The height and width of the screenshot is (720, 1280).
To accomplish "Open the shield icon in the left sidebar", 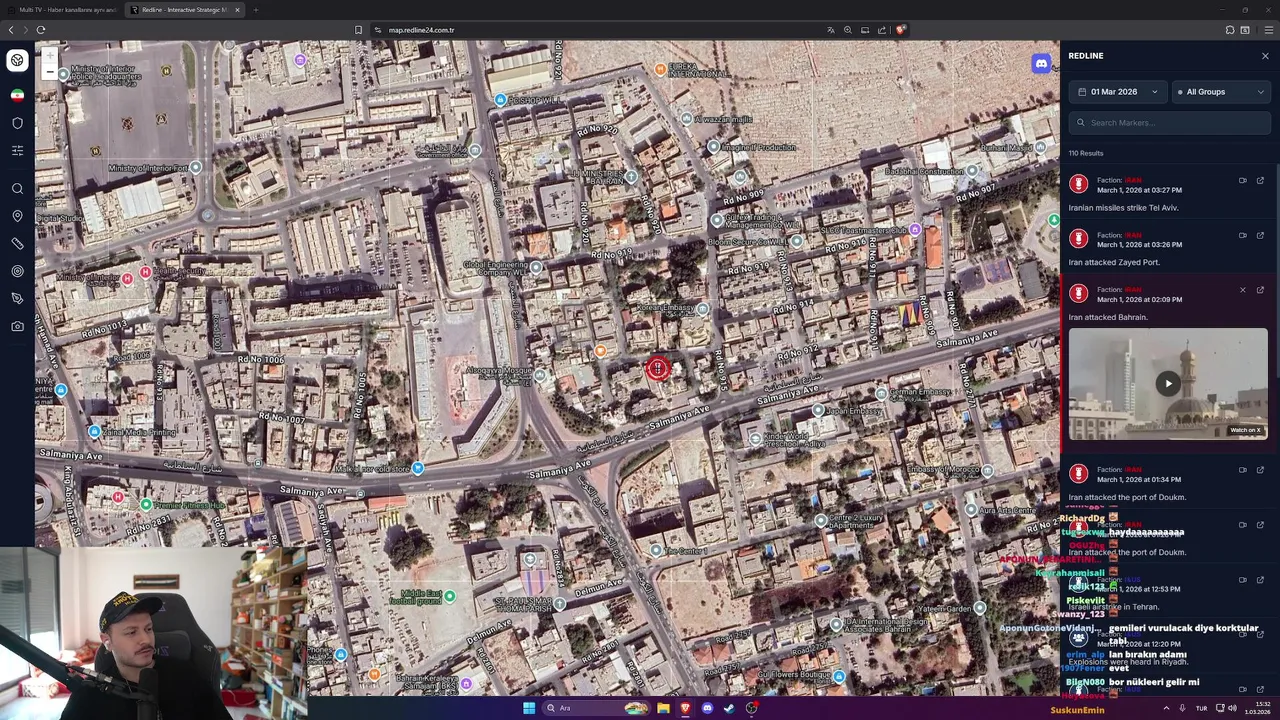I will [17, 123].
